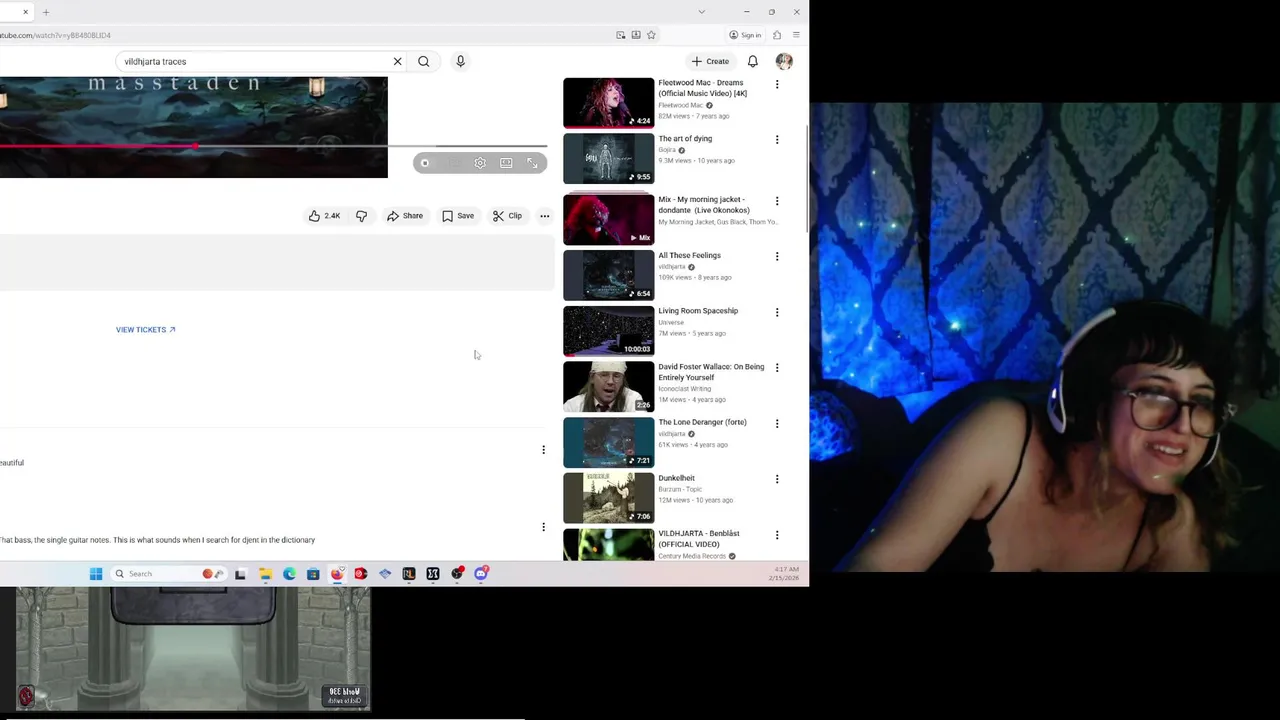Open Dunkelheit by Burzum video
Viewport: 1280px width, 720px height.
(608, 497)
